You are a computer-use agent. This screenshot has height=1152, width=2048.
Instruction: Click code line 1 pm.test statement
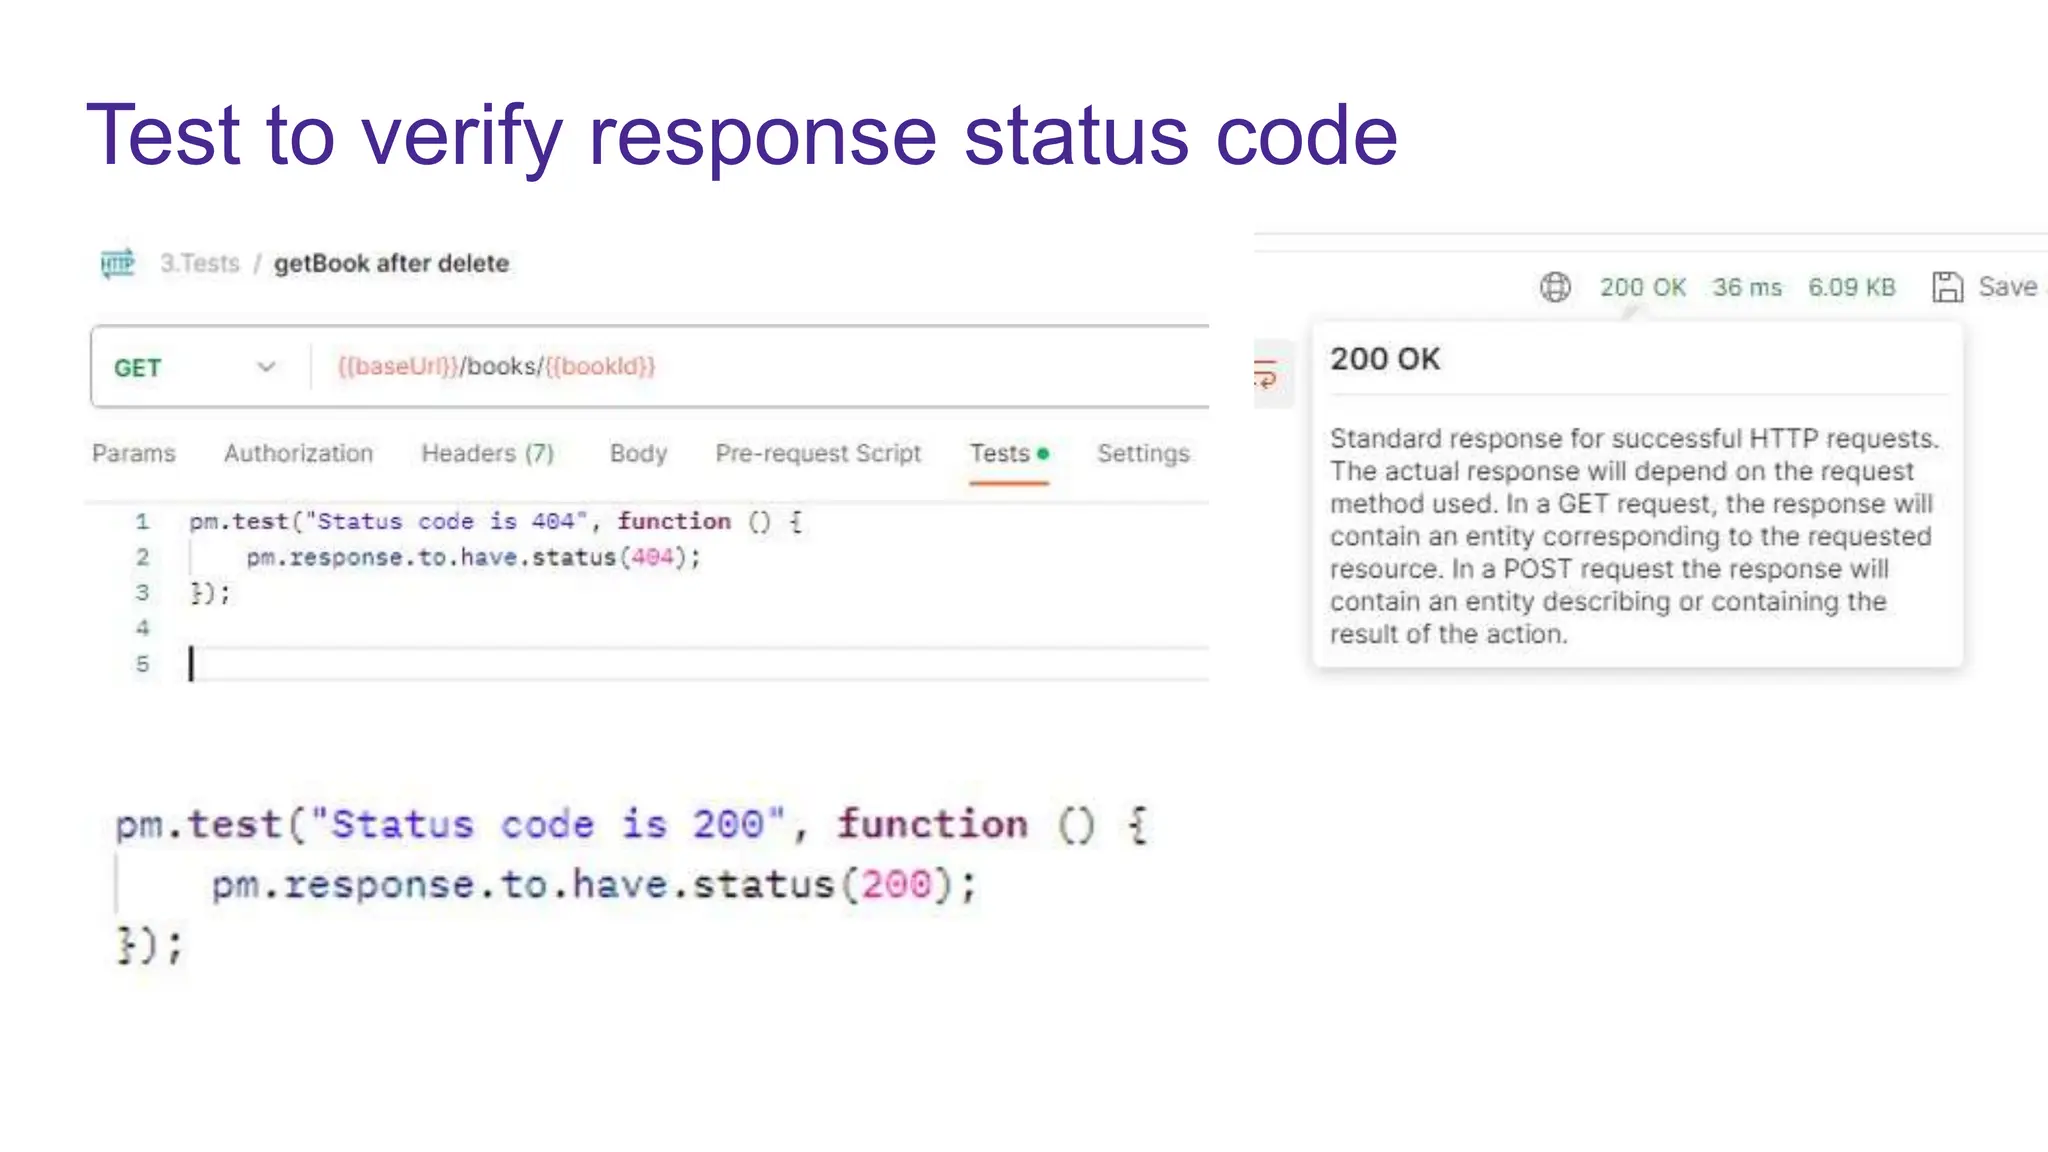pyautogui.click(x=496, y=521)
